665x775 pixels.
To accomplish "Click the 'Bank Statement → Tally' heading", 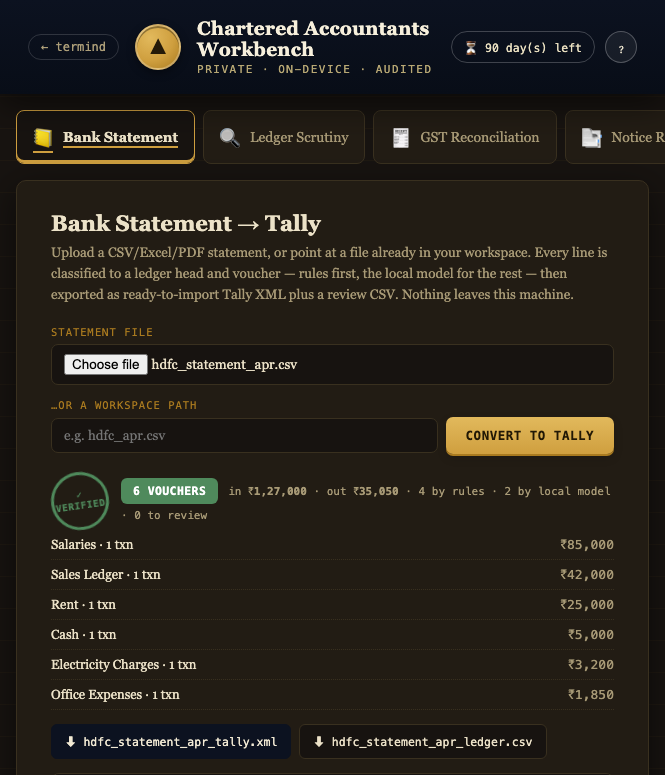I will (186, 223).
